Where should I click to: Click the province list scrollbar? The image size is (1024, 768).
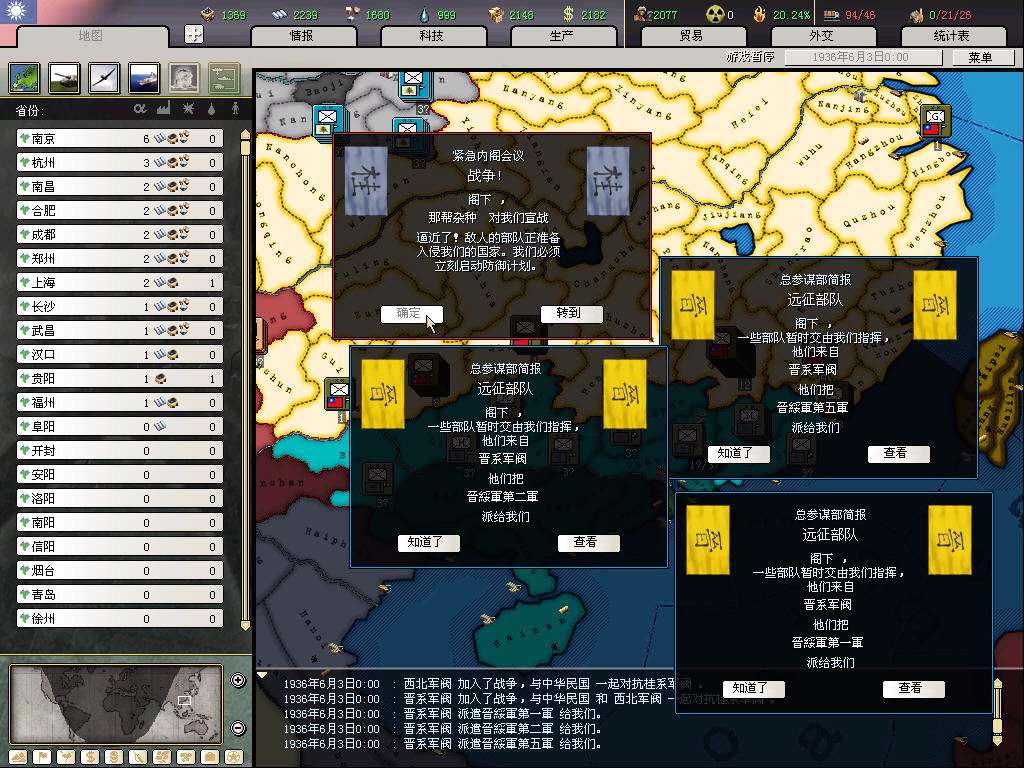point(246,379)
